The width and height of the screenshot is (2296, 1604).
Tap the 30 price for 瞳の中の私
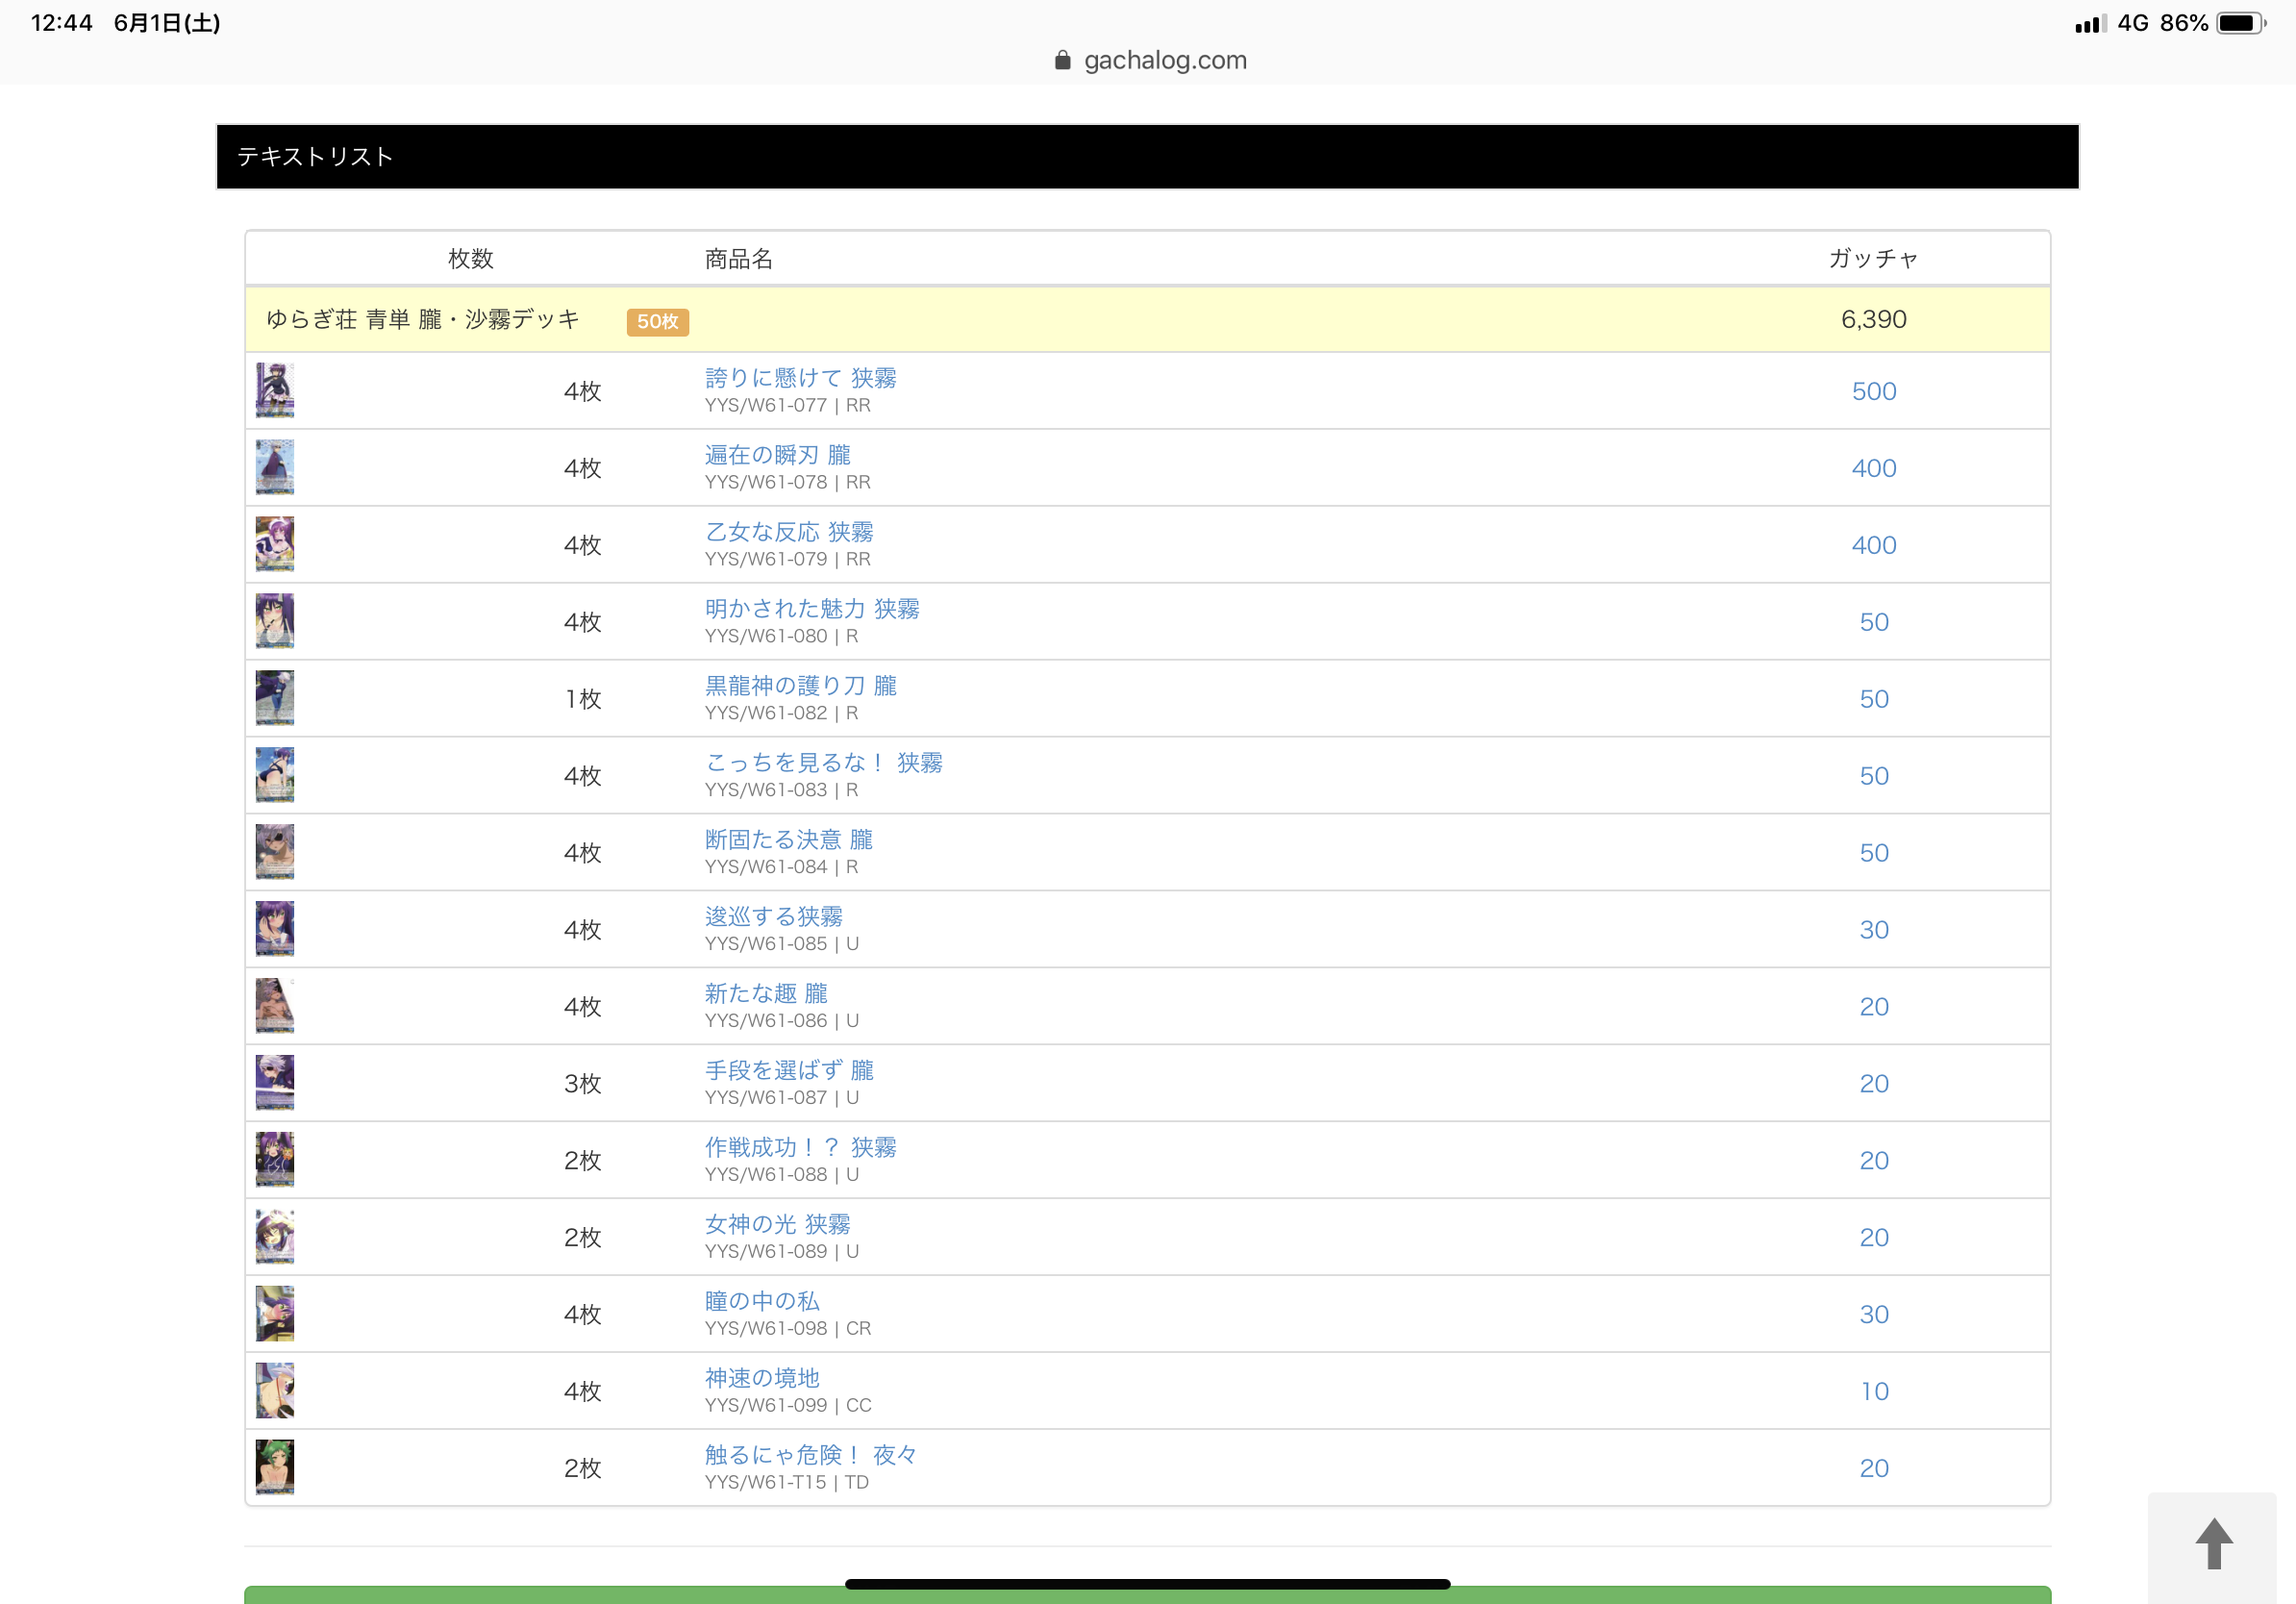coord(1874,1315)
